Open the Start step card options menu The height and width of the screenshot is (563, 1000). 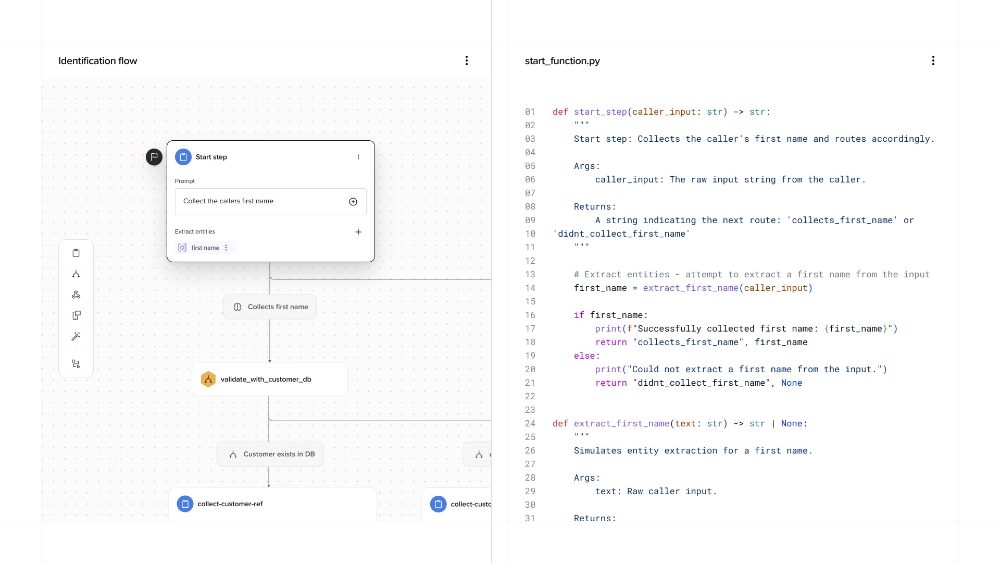click(358, 157)
